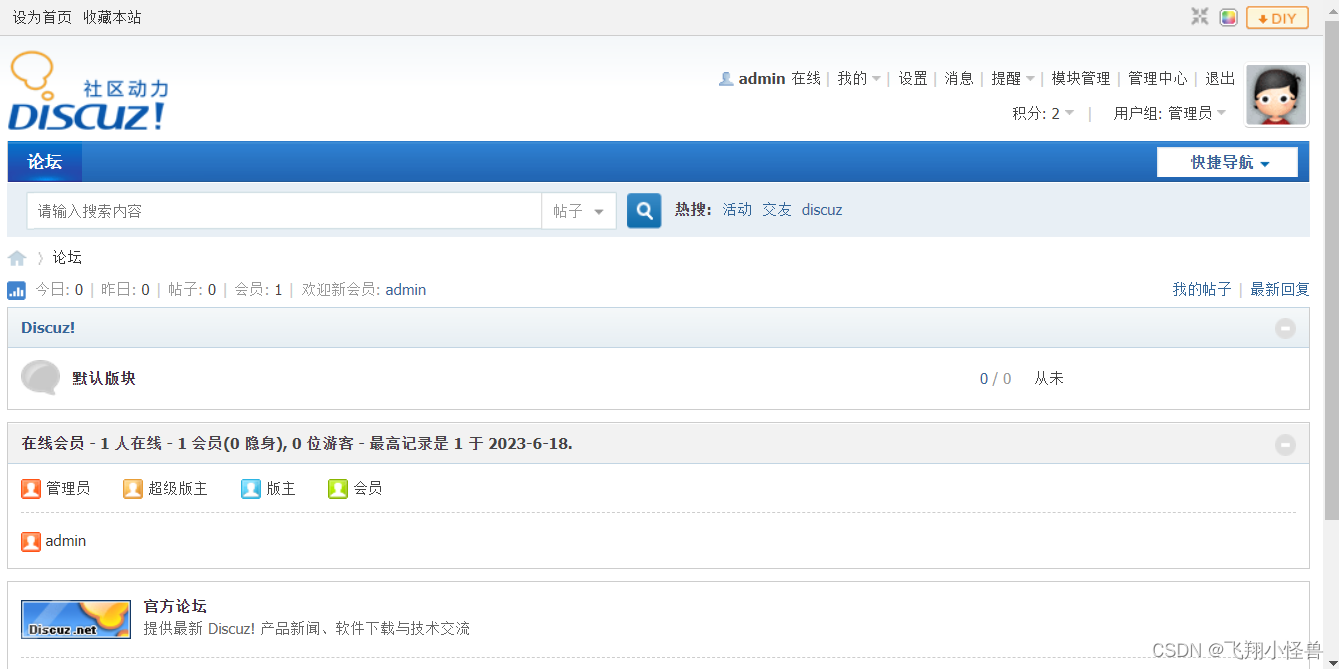Switch to the 论坛 tab
Screen dimensions: 1339x669
click(44, 161)
